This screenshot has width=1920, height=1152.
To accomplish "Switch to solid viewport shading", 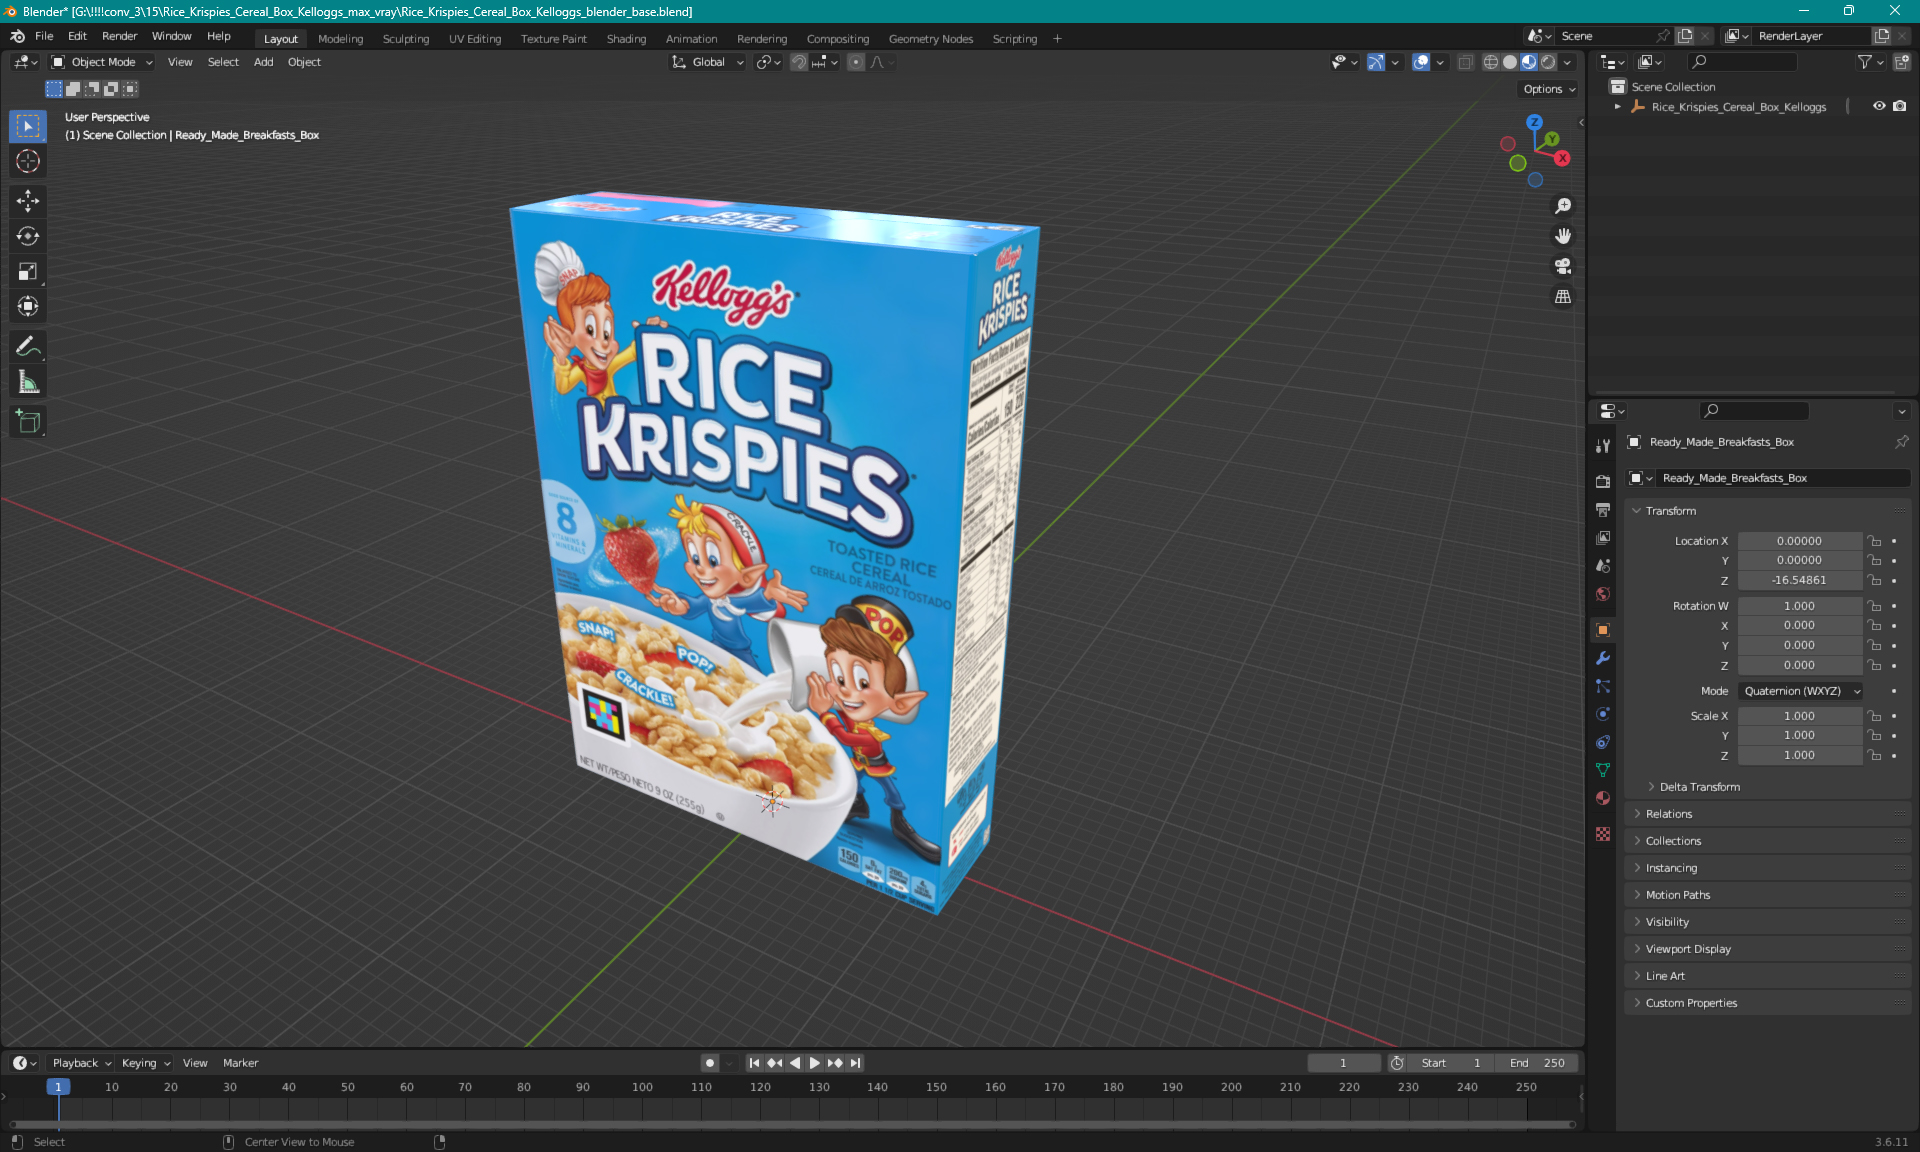I will click(x=1510, y=62).
